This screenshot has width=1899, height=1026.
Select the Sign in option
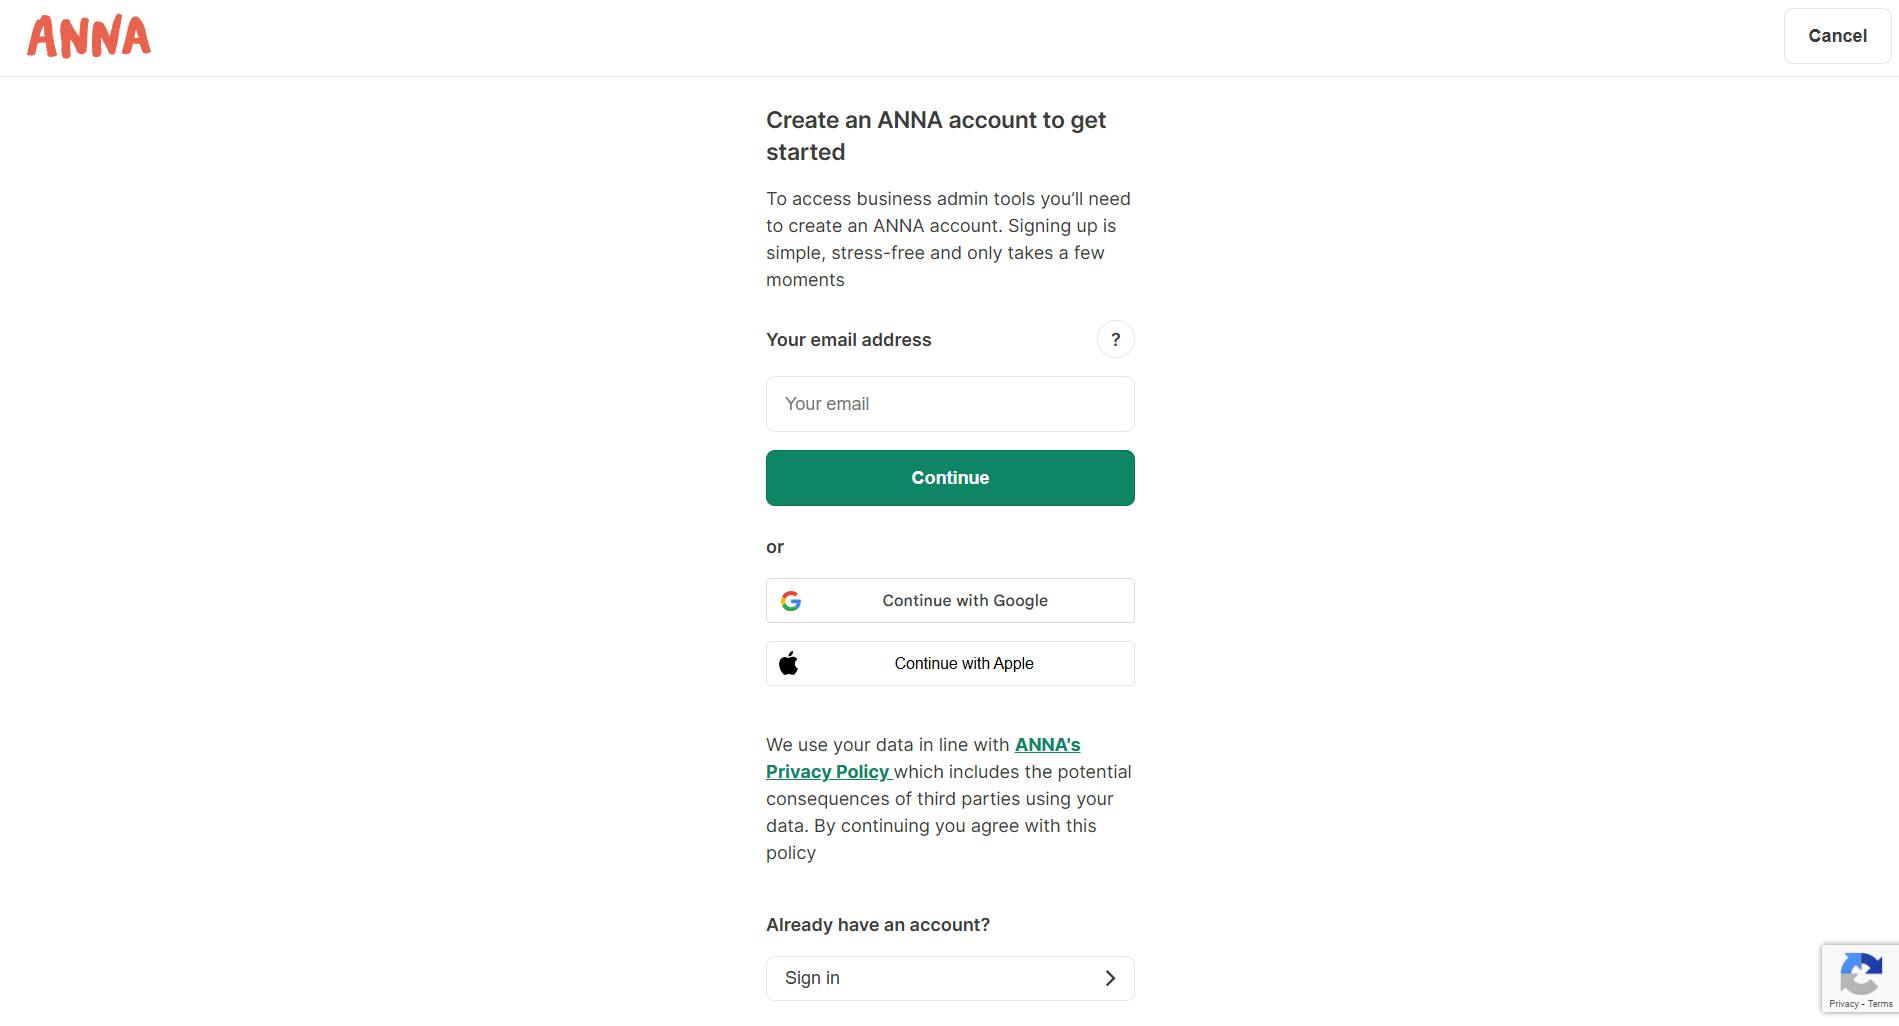click(949, 978)
